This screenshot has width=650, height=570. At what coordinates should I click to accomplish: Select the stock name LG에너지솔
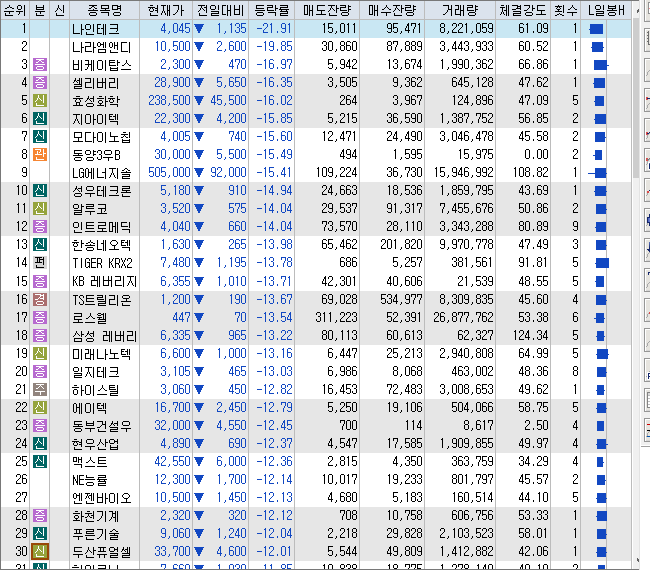point(102,172)
